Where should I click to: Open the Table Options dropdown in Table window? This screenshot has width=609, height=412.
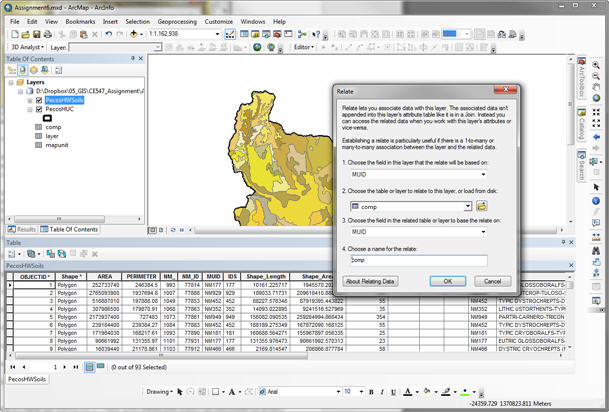tap(14, 254)
